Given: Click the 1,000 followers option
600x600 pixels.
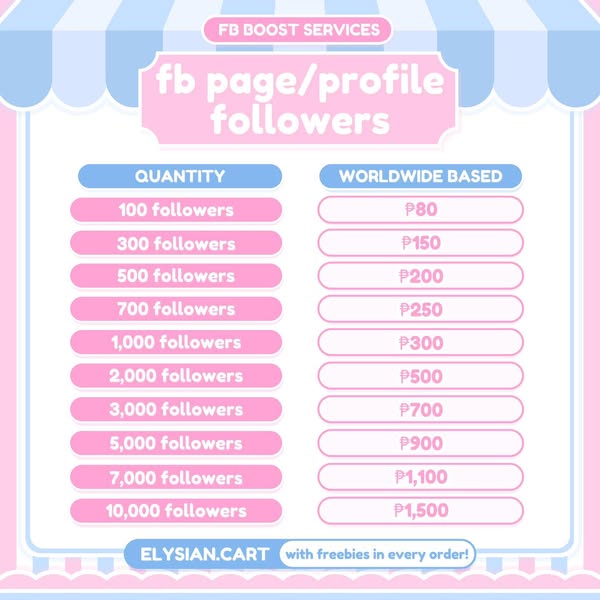Looking at the screenshot, I should point(176,342).
